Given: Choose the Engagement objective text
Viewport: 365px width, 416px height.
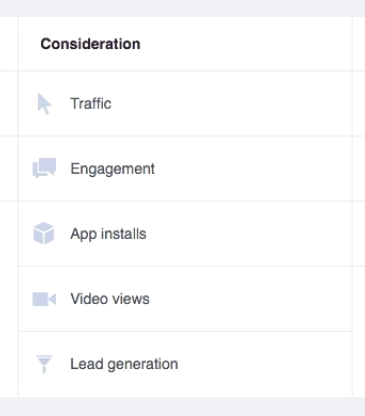Looking at the screenshot, I should coord(112,169).
